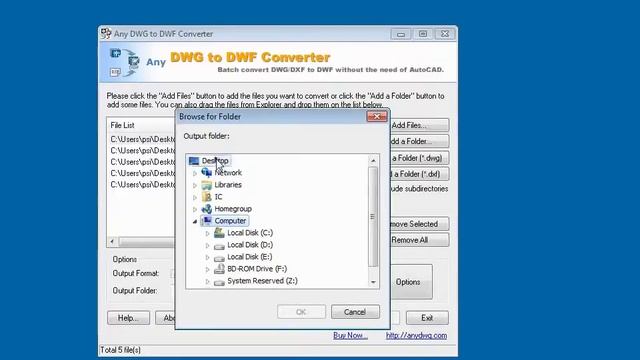
Task: Select Local Disk (D:) label
Action: pyautogui.click(x=250, y=245)
